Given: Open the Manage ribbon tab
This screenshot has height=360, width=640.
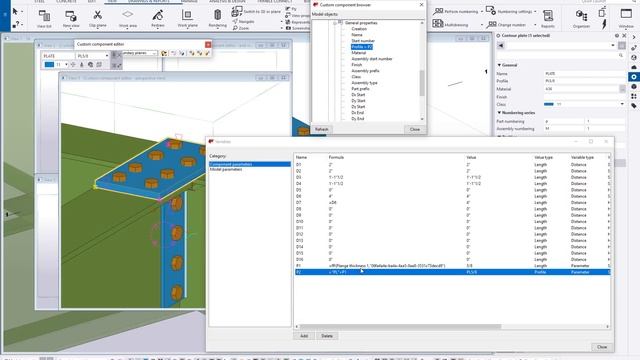Looking at the screenshot, I should [189, 2].
